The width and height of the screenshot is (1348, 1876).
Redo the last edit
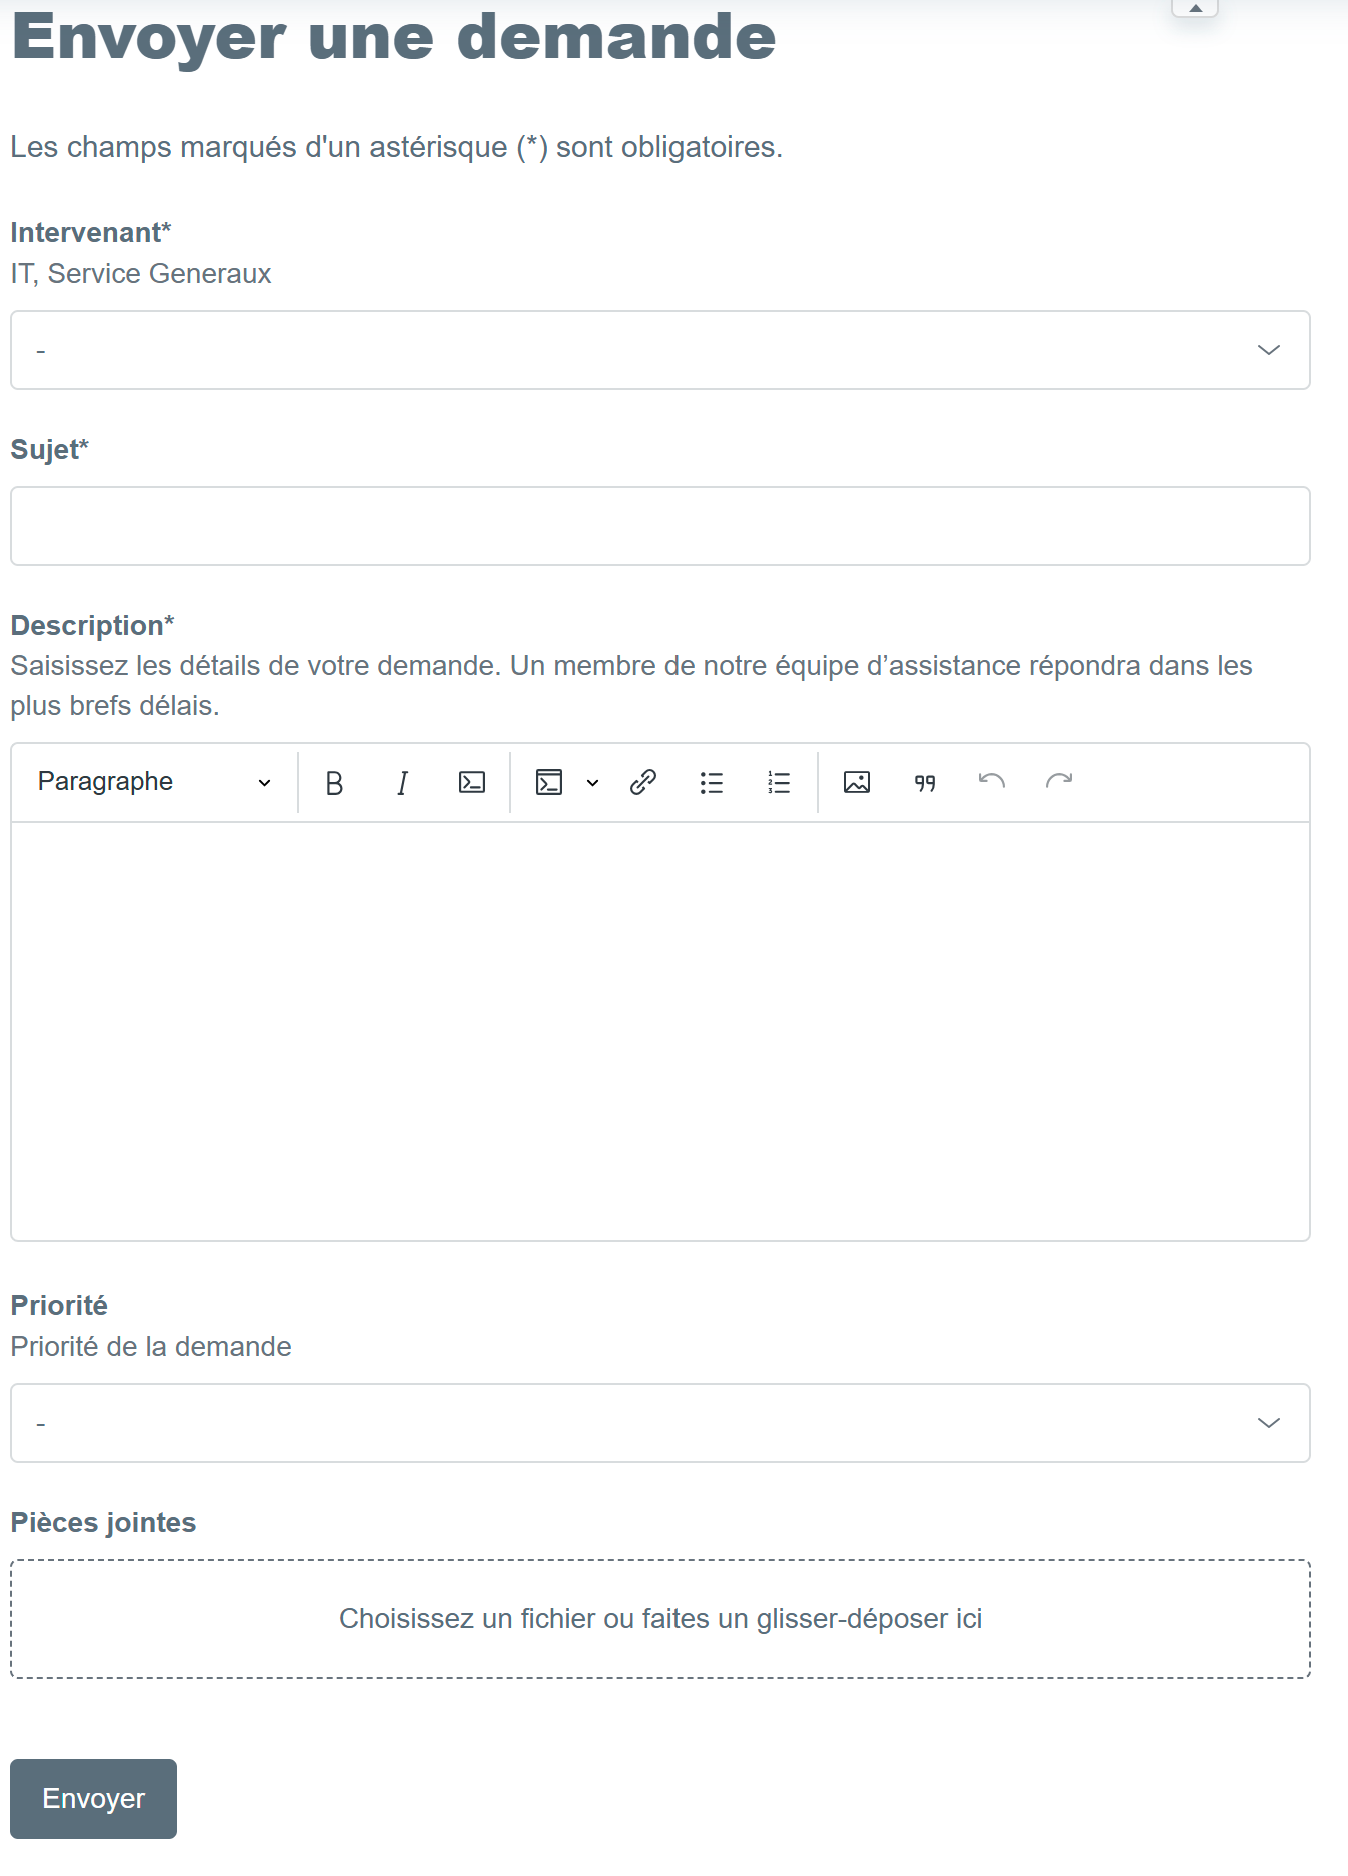1059,781
